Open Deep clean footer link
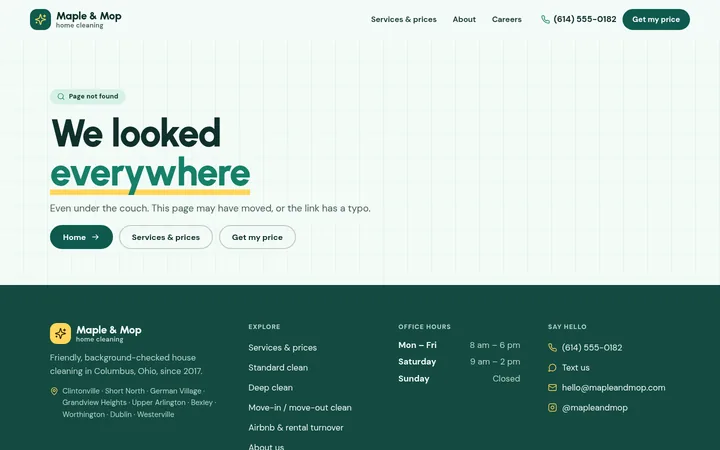 point(270,388)
